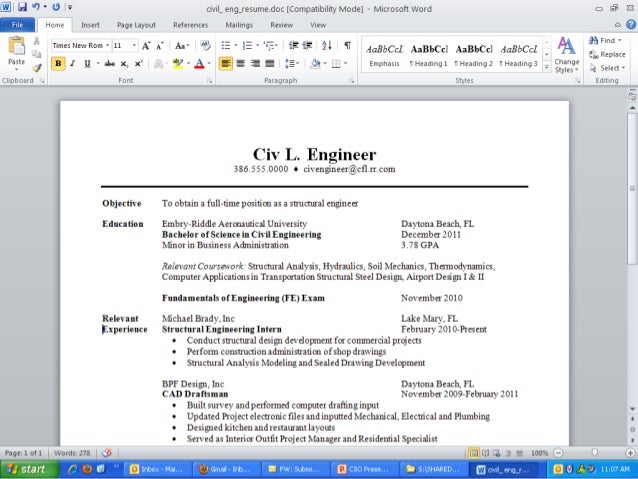
Task: Shrink the font size
Action: coord(160,46)
